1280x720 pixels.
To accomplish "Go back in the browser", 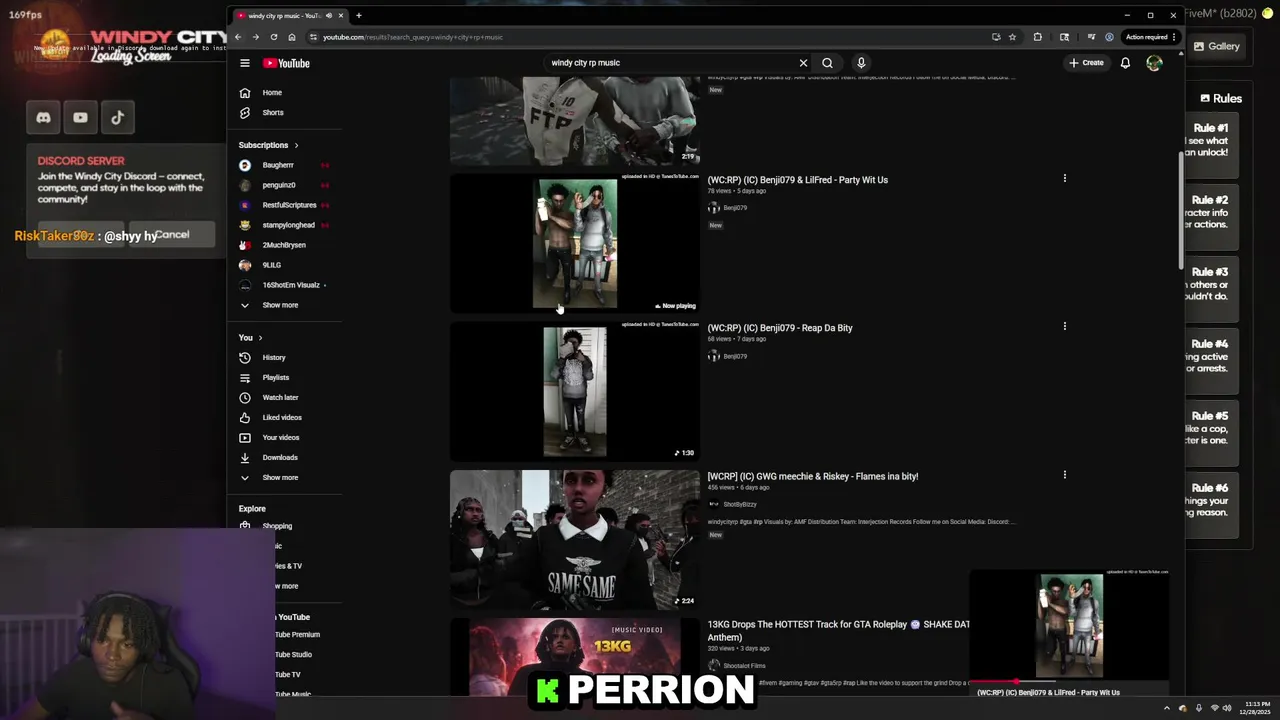I will [238, 37].
